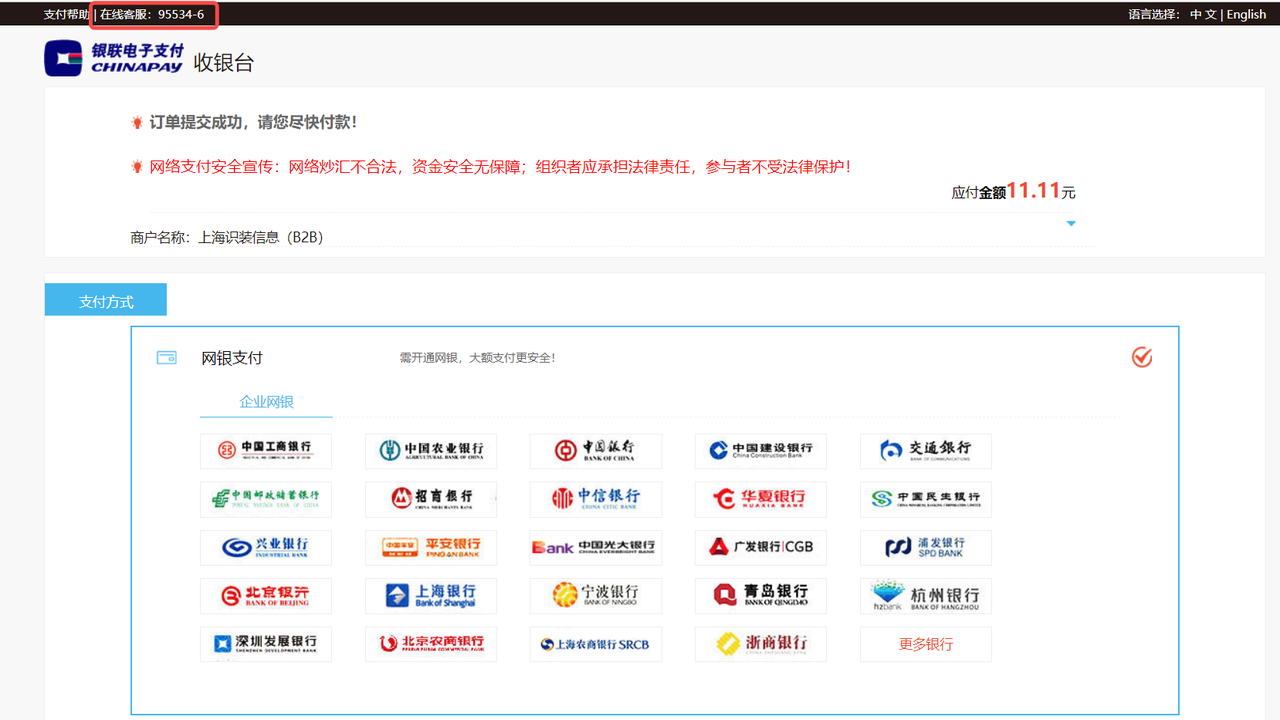Select China Everbright Bank (中国光大银行)
1280x720 pixels.
coord(596,548)
